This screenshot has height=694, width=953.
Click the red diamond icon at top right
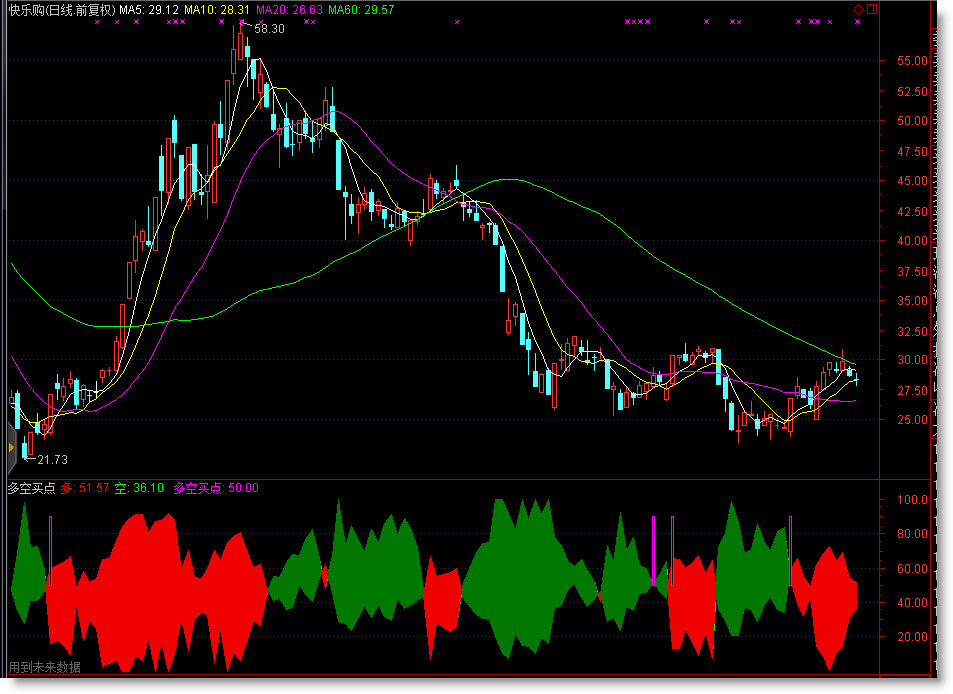858,9
